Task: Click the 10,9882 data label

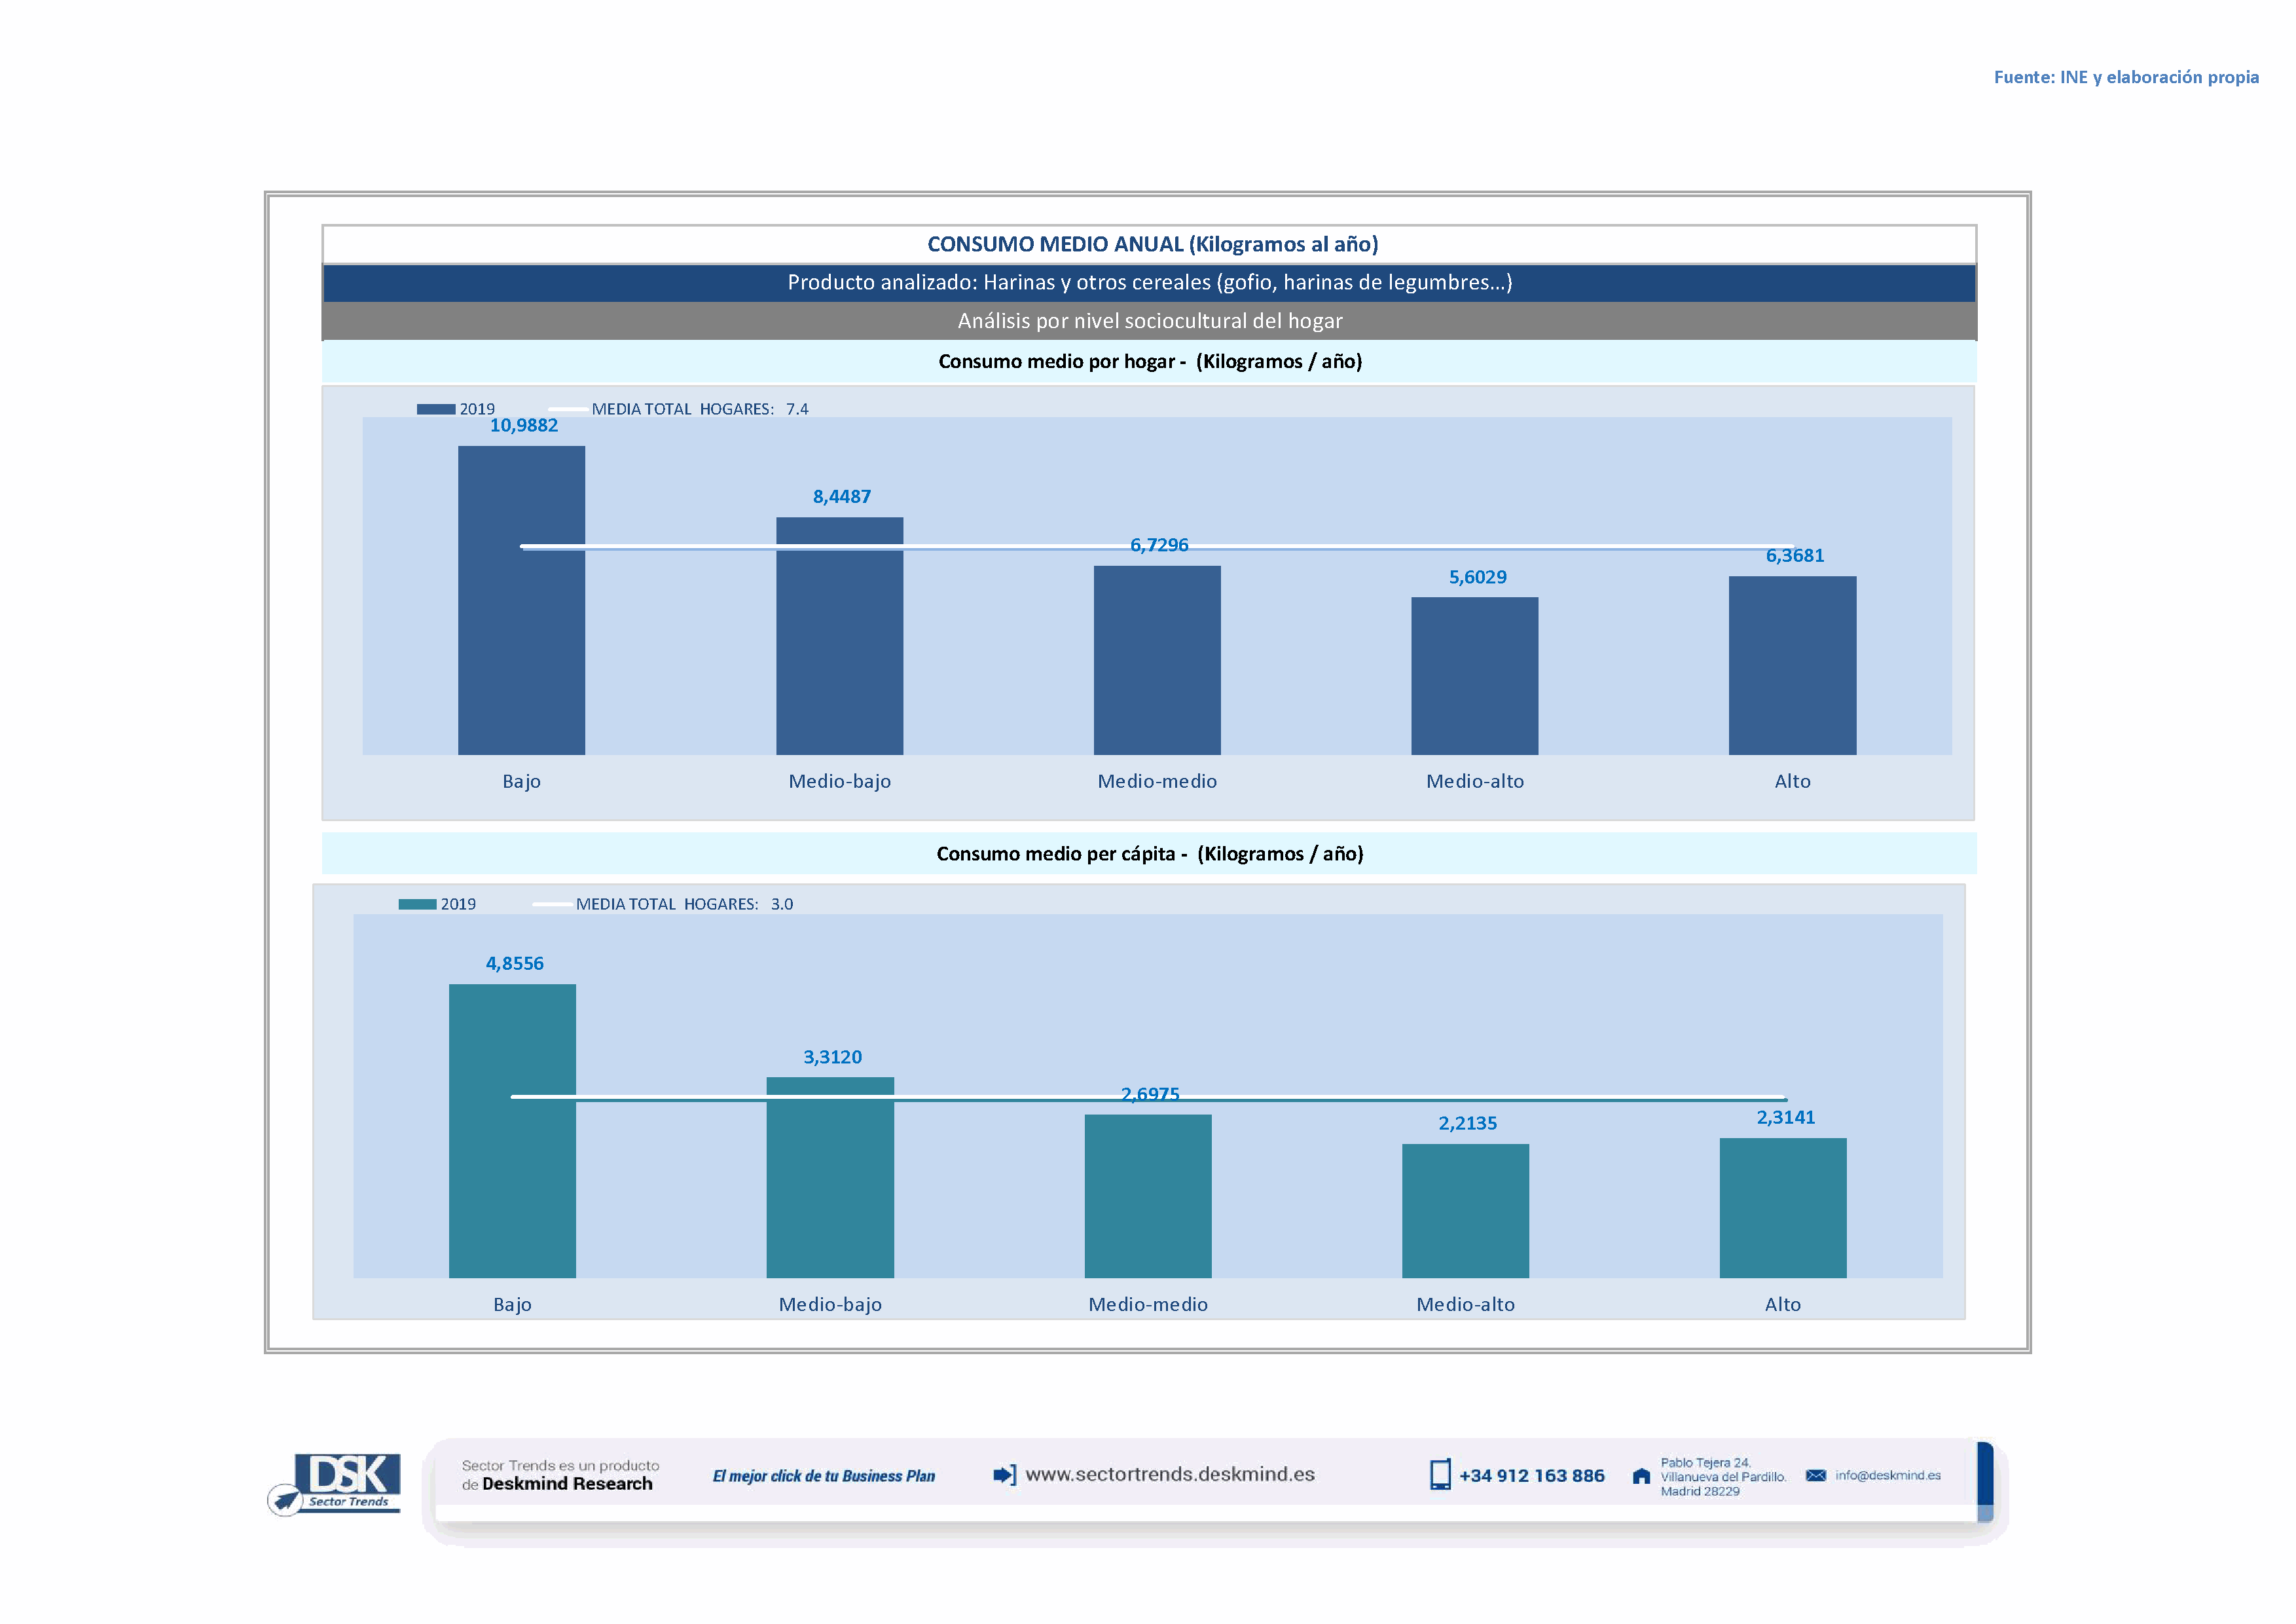Action: (x=523, y=426)
